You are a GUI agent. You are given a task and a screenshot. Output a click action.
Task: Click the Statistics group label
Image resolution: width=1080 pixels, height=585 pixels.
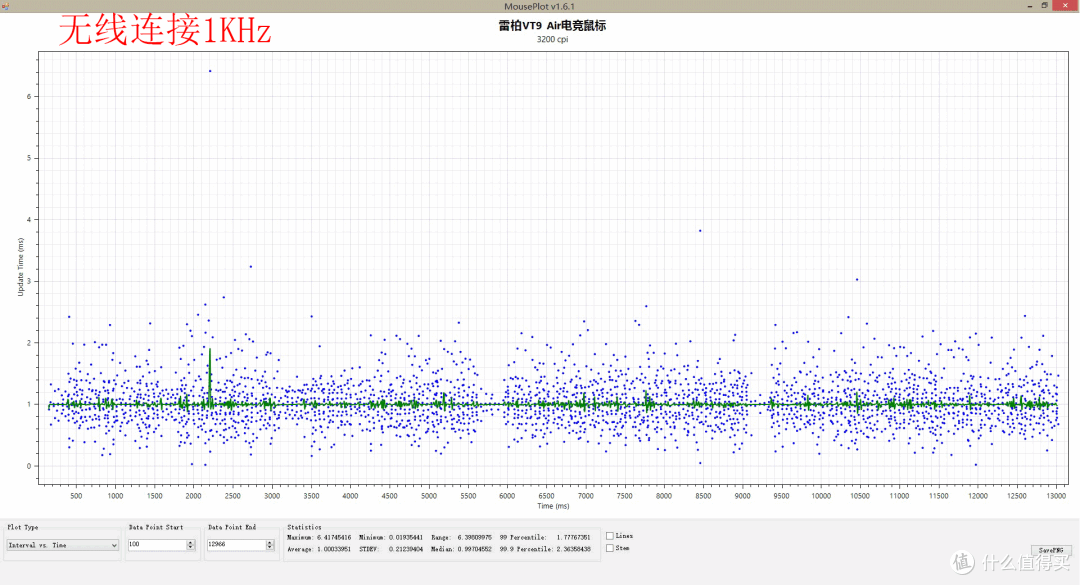pos(304,527)
